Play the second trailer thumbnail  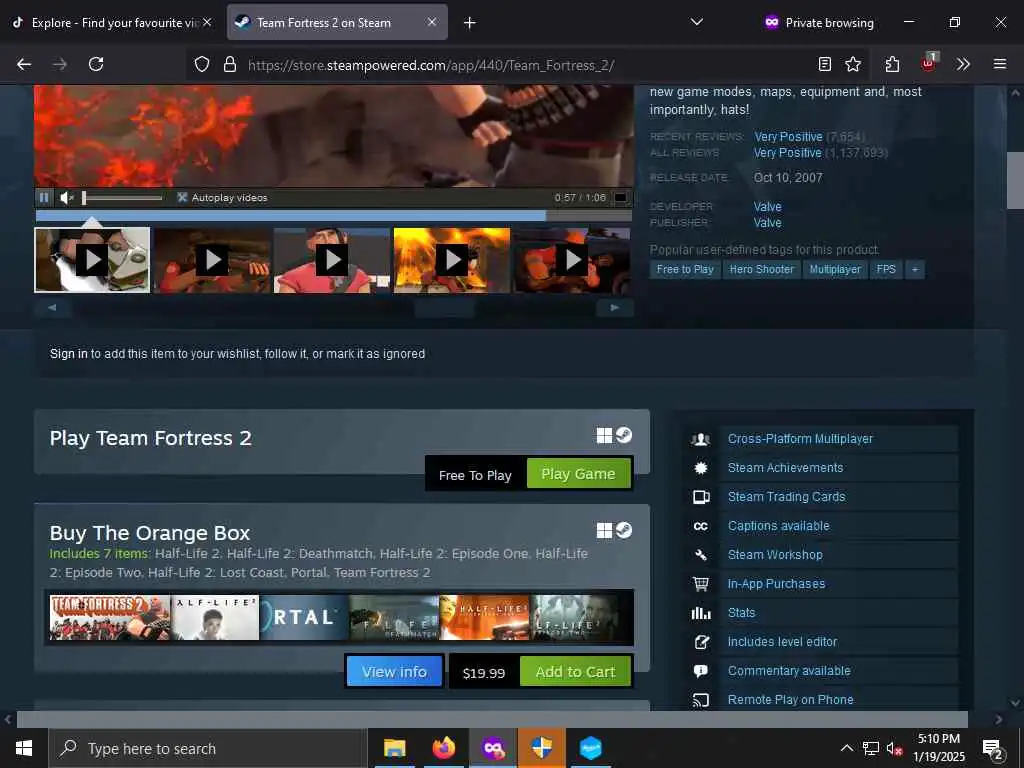pos(212,260)
